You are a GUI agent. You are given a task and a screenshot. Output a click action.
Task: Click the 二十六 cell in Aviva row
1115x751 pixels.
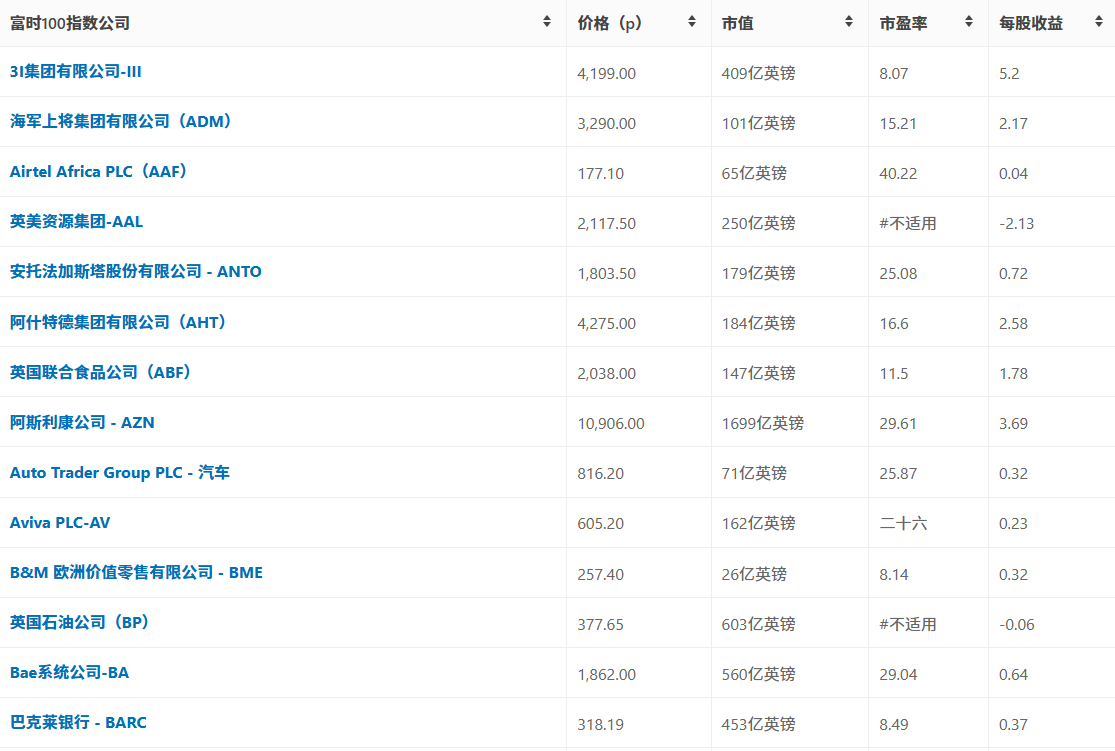point(903,524)
